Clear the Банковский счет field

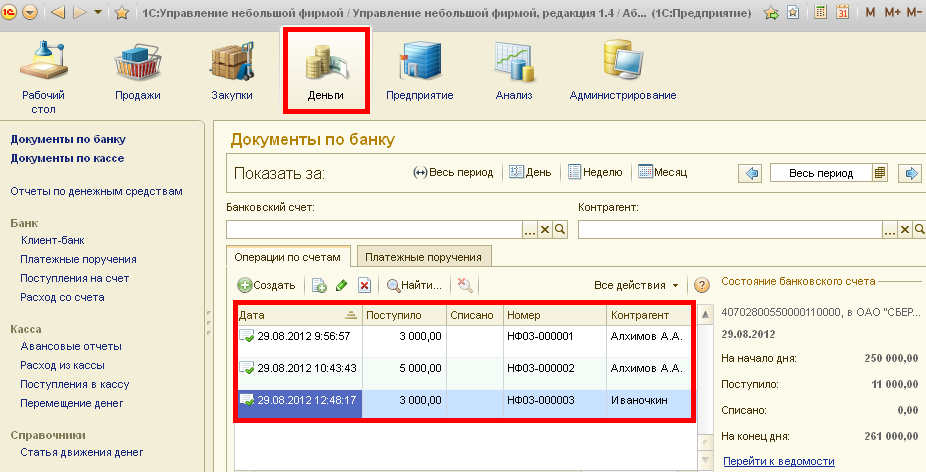coord(545,230)
